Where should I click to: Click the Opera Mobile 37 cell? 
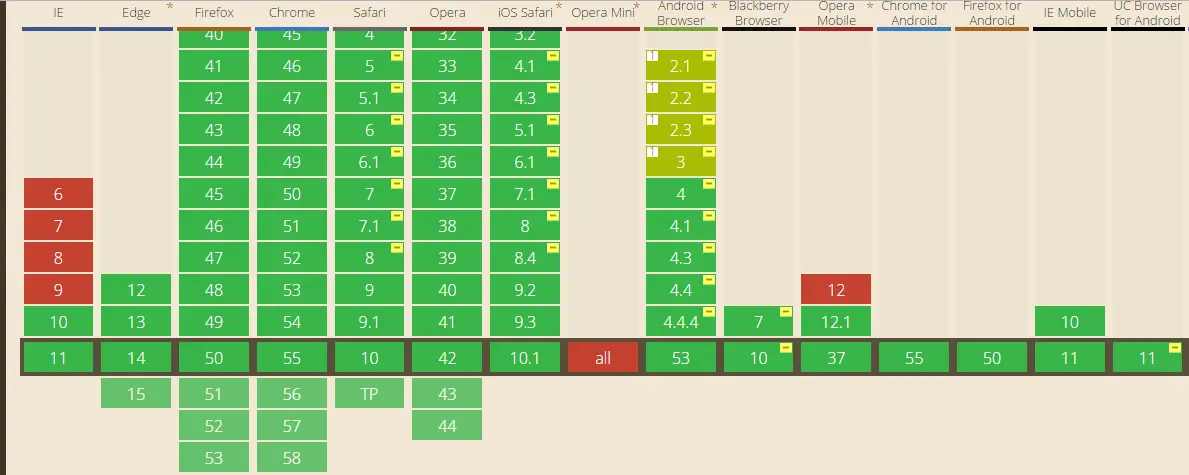tap(836, 357)
